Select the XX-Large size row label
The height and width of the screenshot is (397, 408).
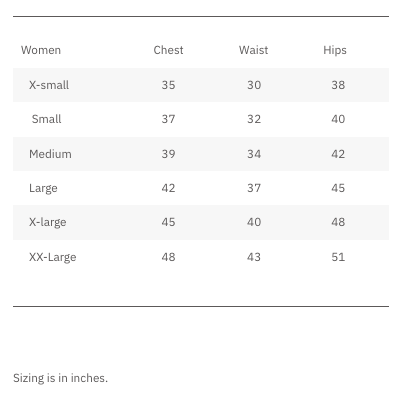pos(53,257)
